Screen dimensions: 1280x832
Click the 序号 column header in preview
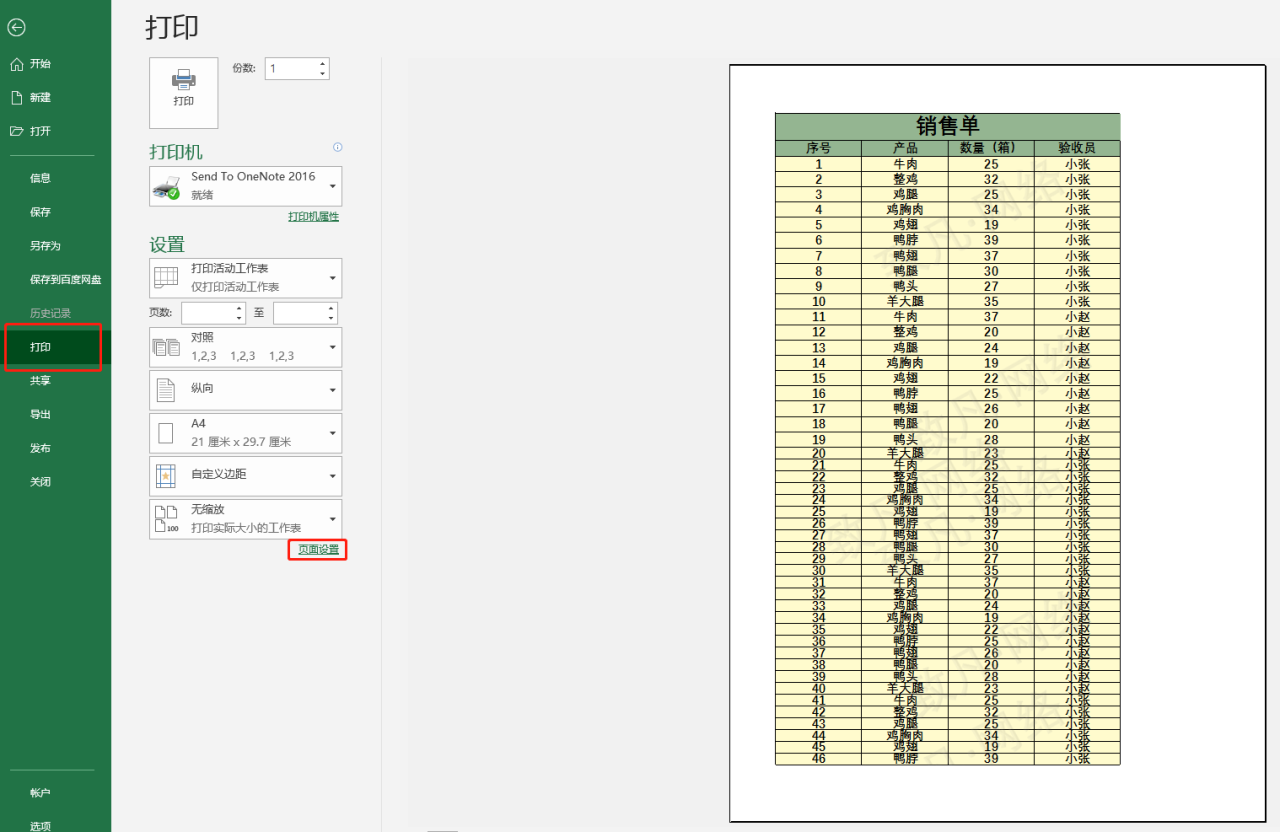point(818,148)
